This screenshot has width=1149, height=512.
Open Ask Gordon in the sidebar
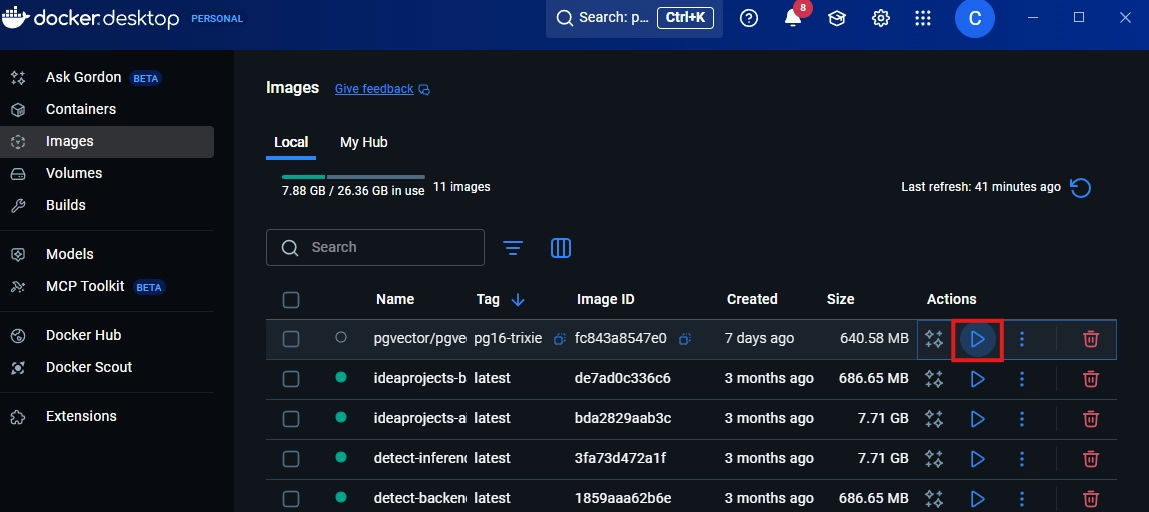107,77
